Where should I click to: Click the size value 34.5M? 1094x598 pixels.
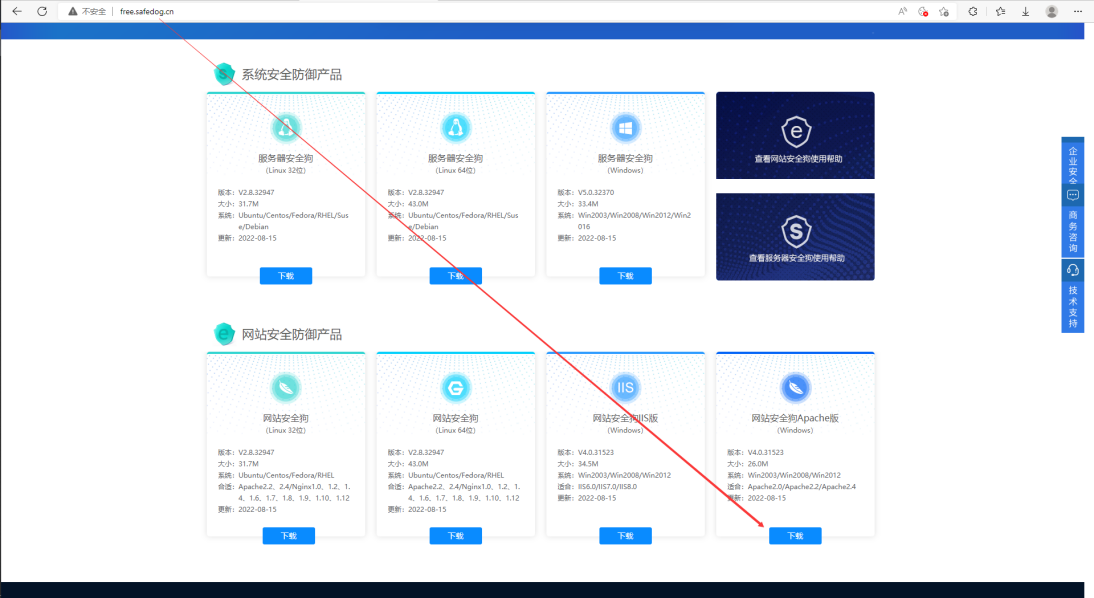pyautogui.click(x=588, y=464)
